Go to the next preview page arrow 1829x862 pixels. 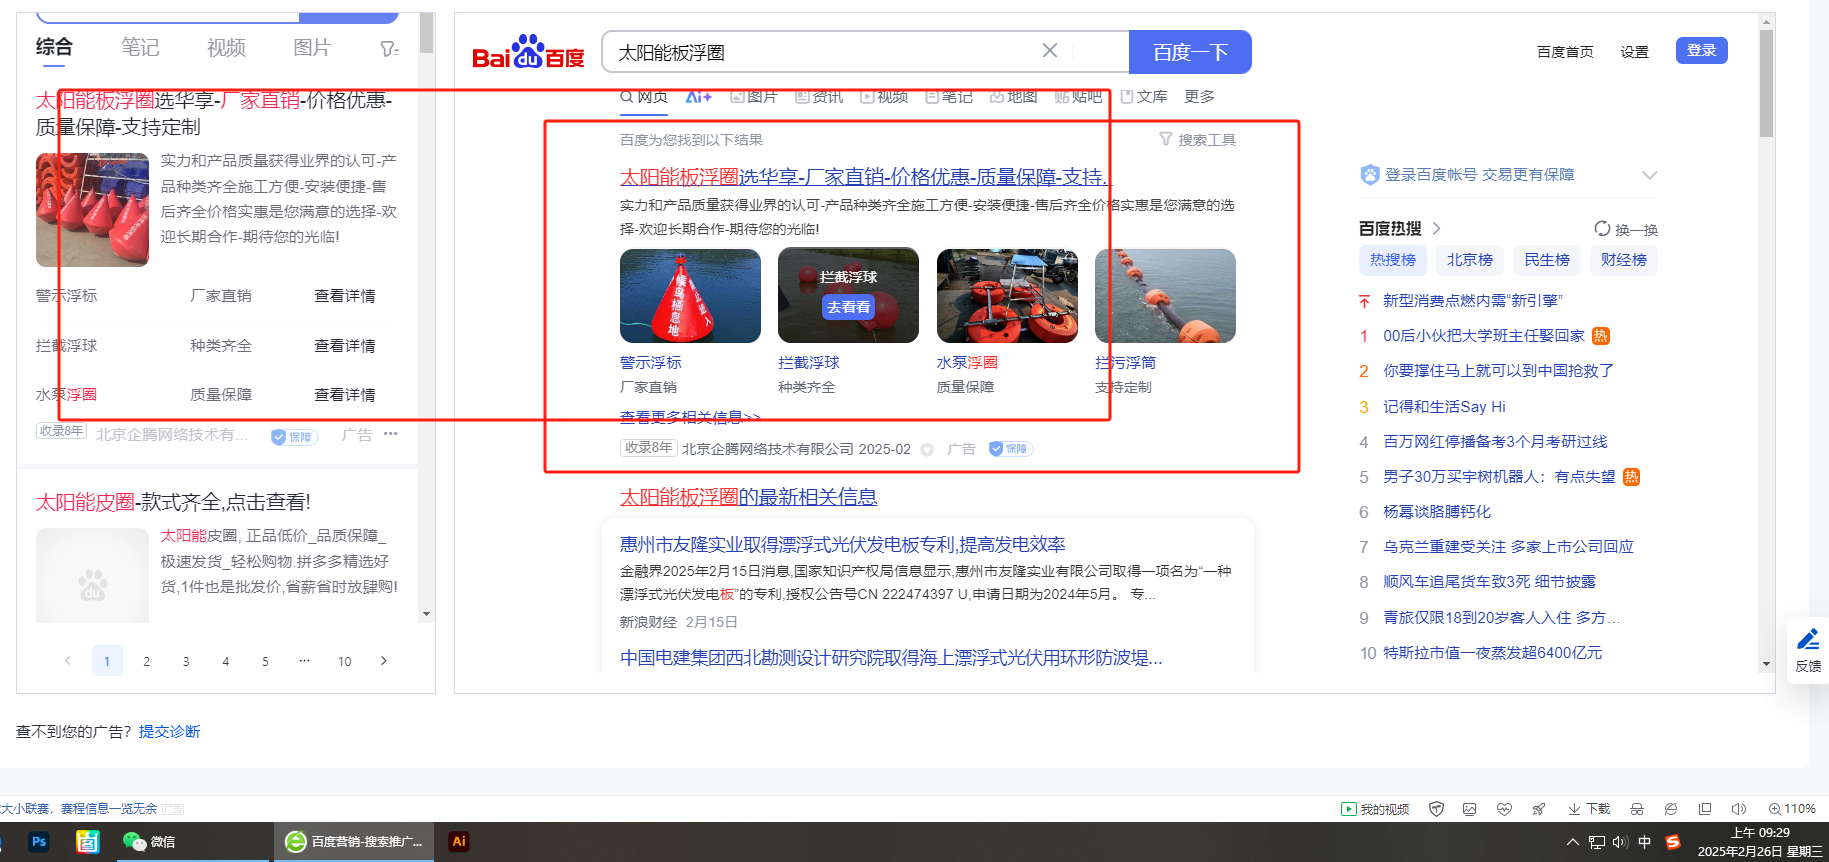[384, 661]
